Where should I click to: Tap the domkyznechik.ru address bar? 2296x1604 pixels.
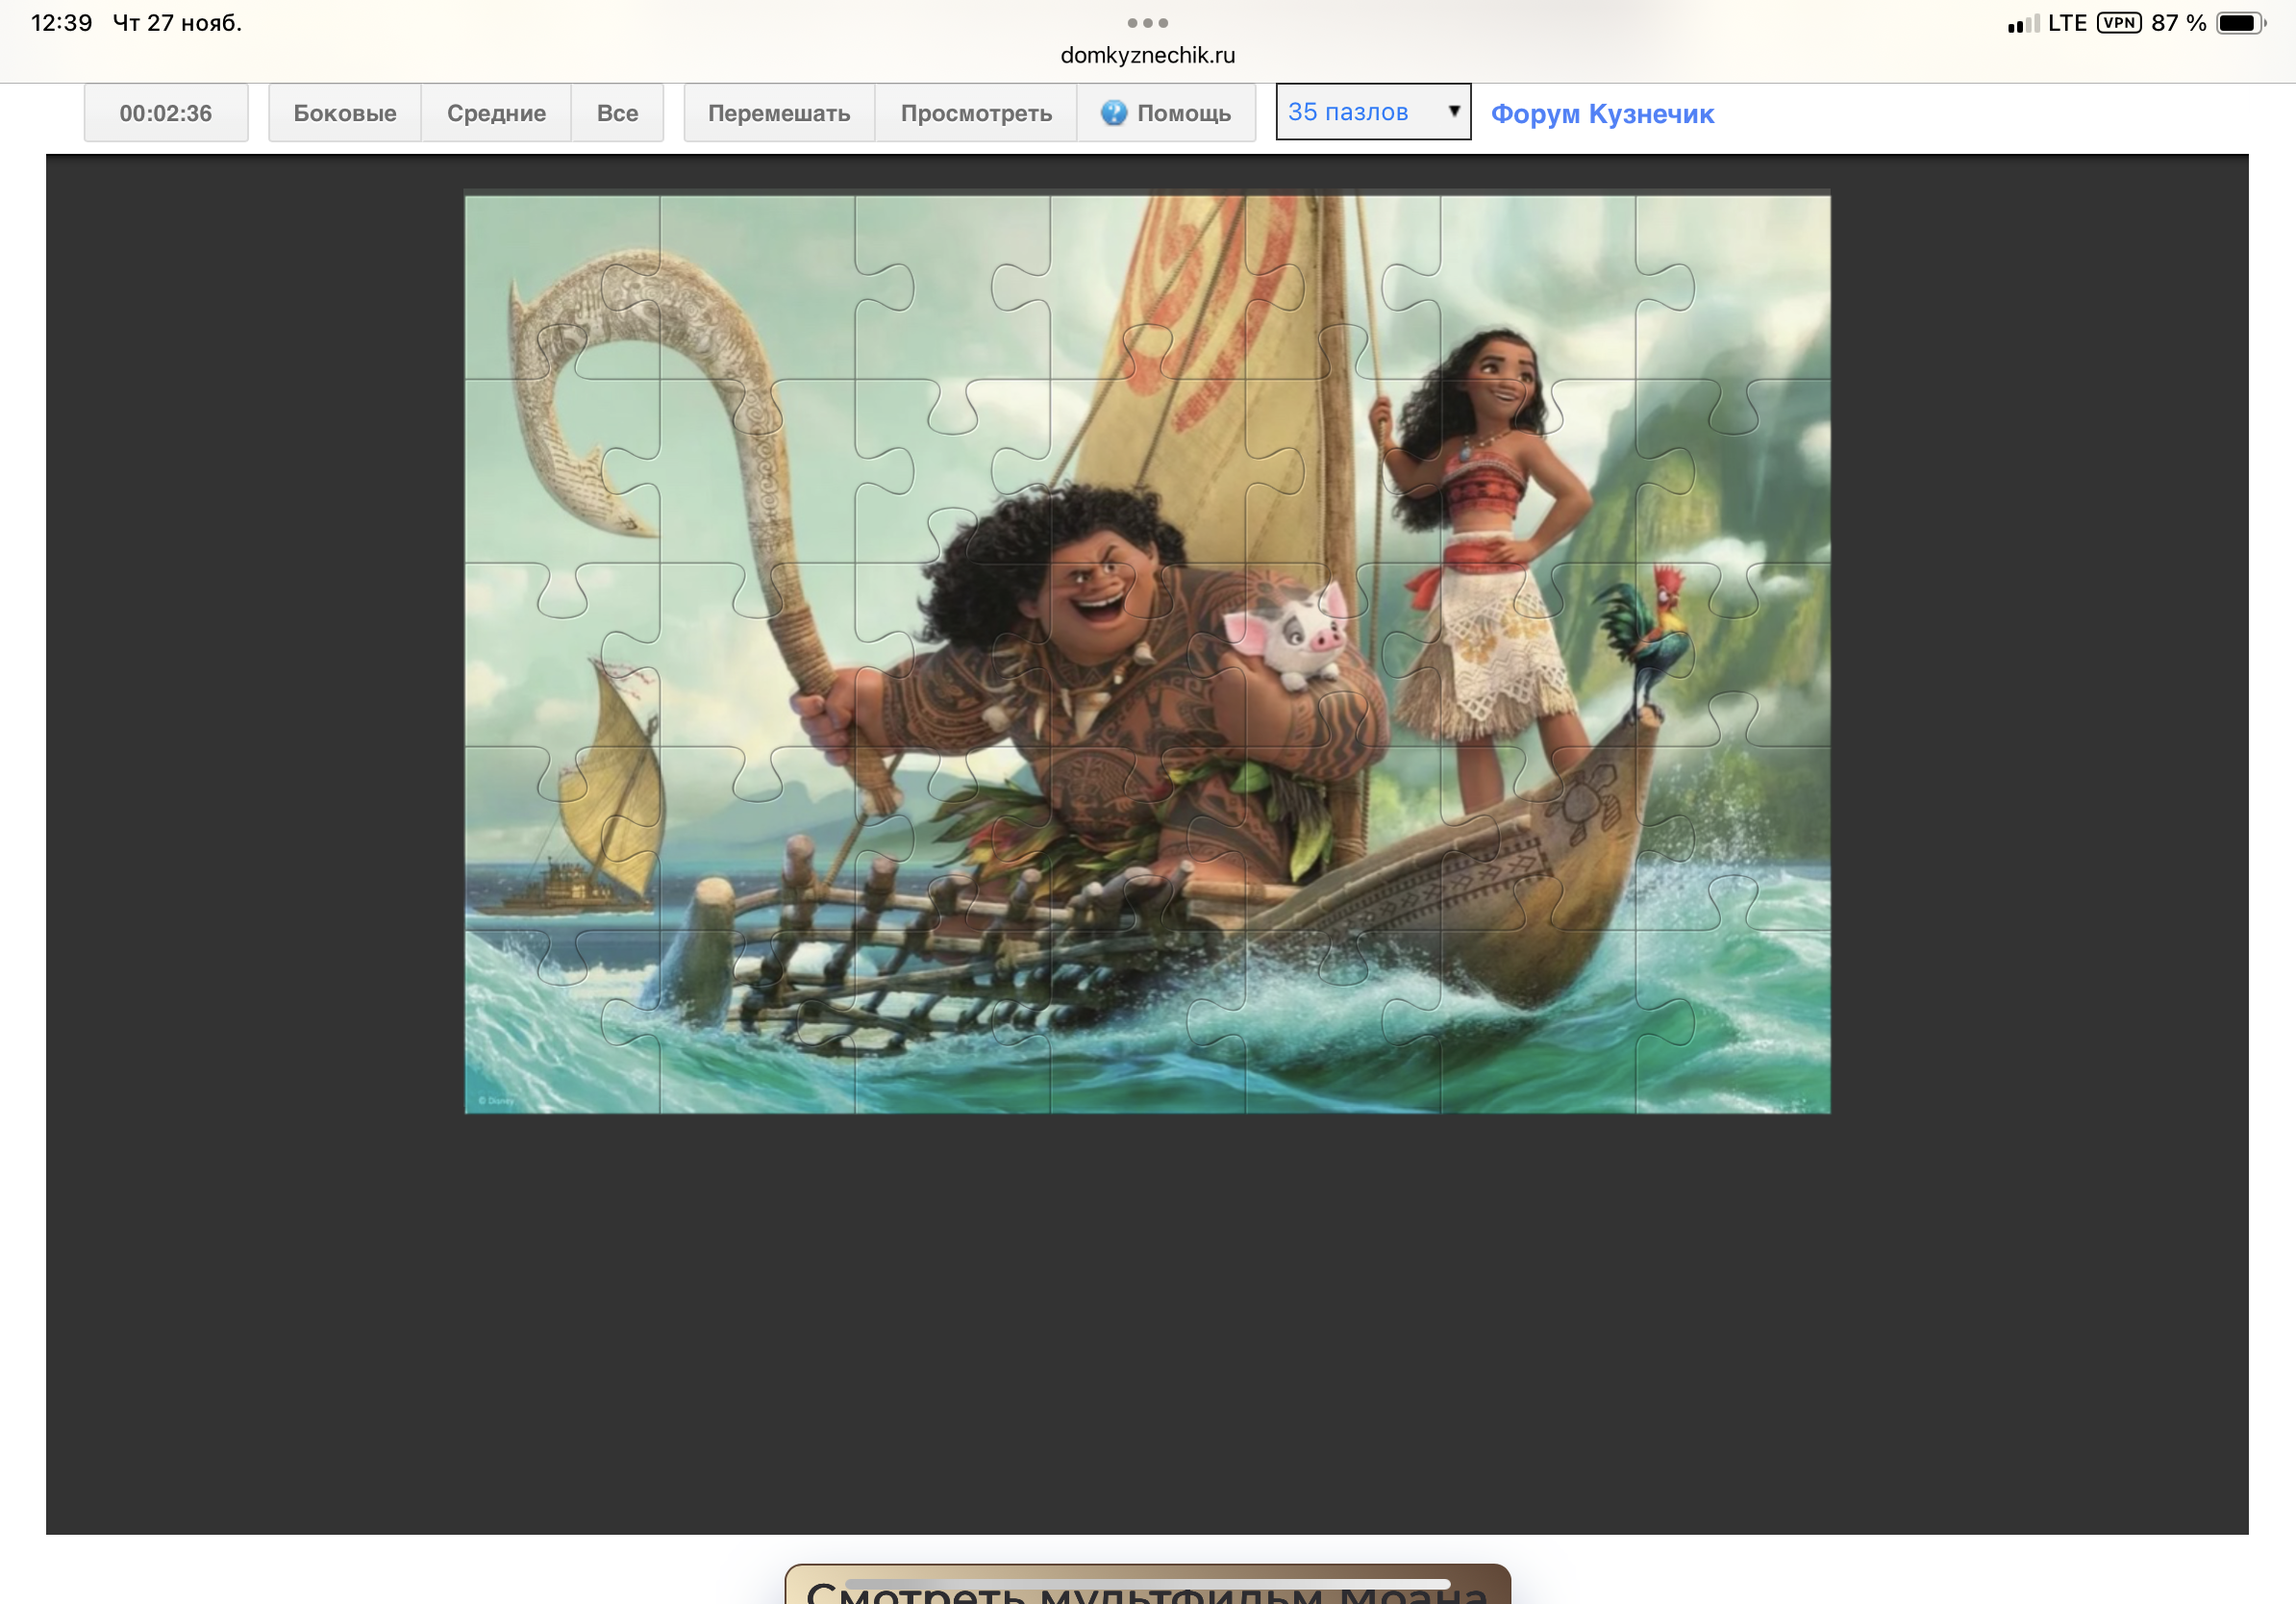click(1147, 55)
